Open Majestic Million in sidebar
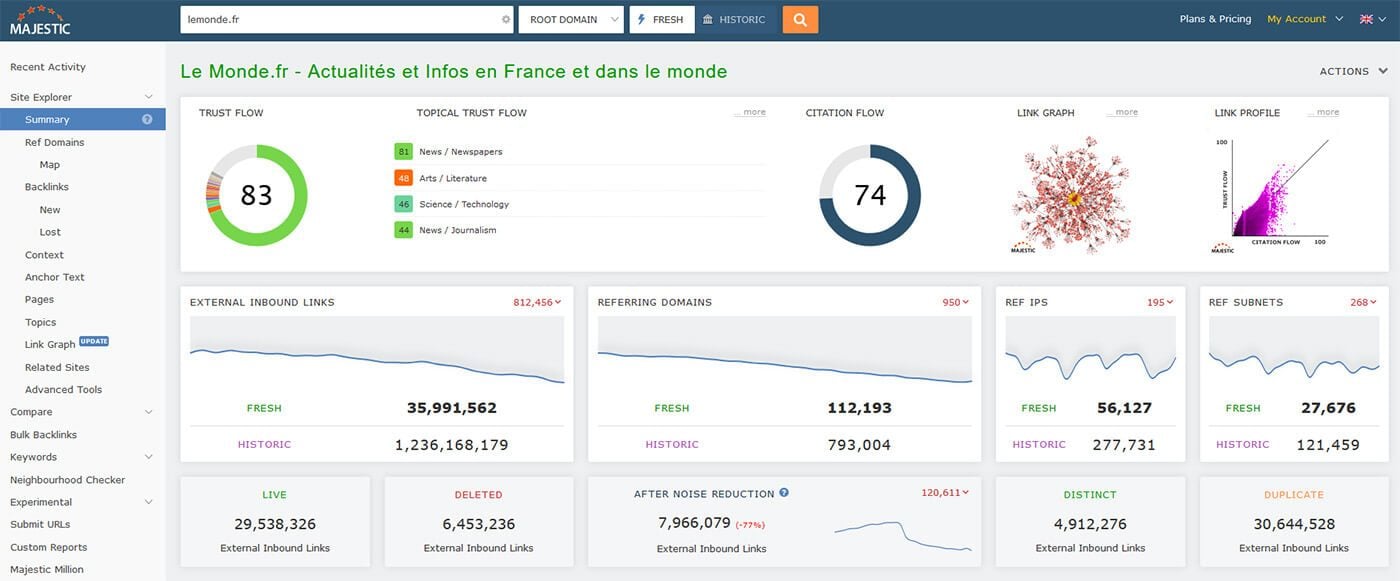Viewport: 1400px width, 581px height. click(47, 569)
